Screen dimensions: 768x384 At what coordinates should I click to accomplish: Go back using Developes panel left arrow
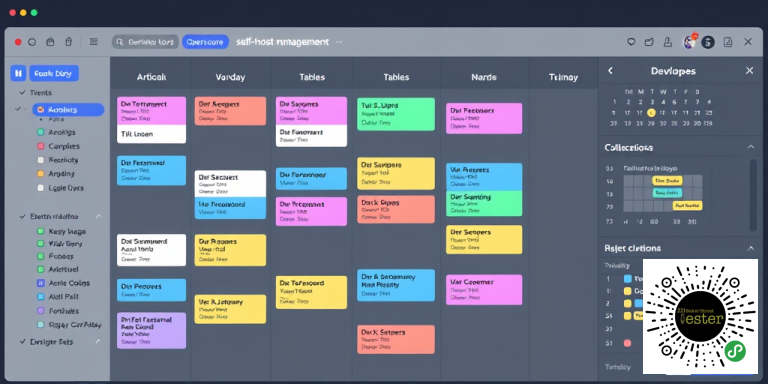pyautogui.click(x=610, y=71)
